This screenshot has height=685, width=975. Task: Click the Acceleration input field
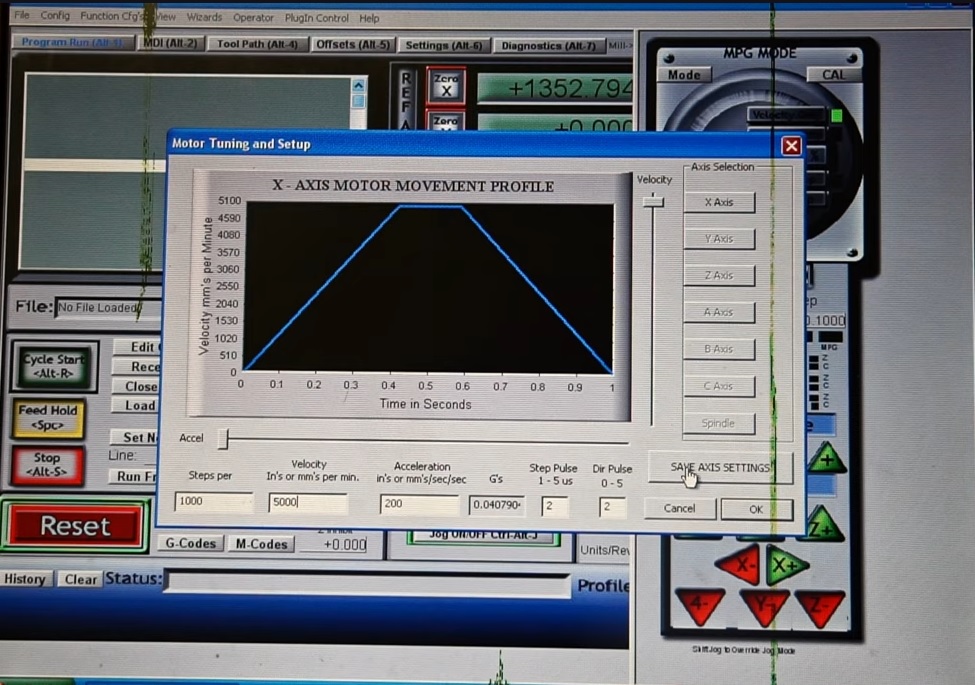click(x=420, y=503)
